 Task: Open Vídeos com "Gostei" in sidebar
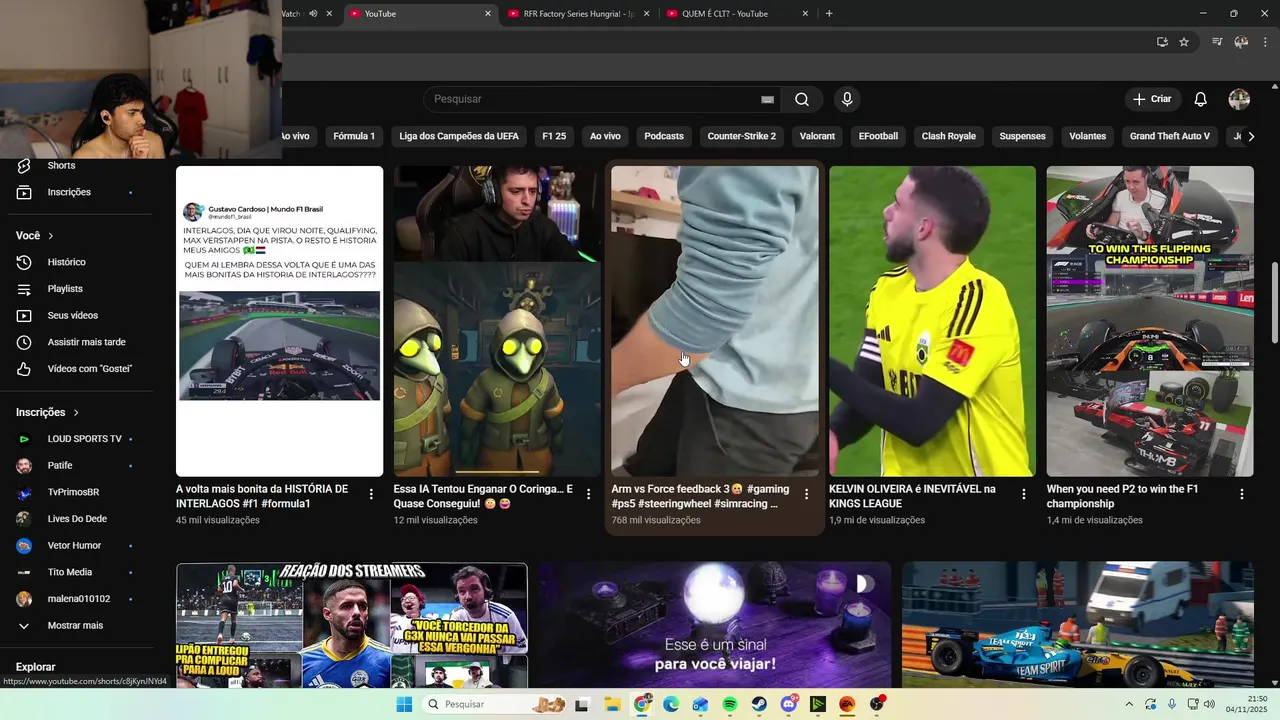[89, 369]
